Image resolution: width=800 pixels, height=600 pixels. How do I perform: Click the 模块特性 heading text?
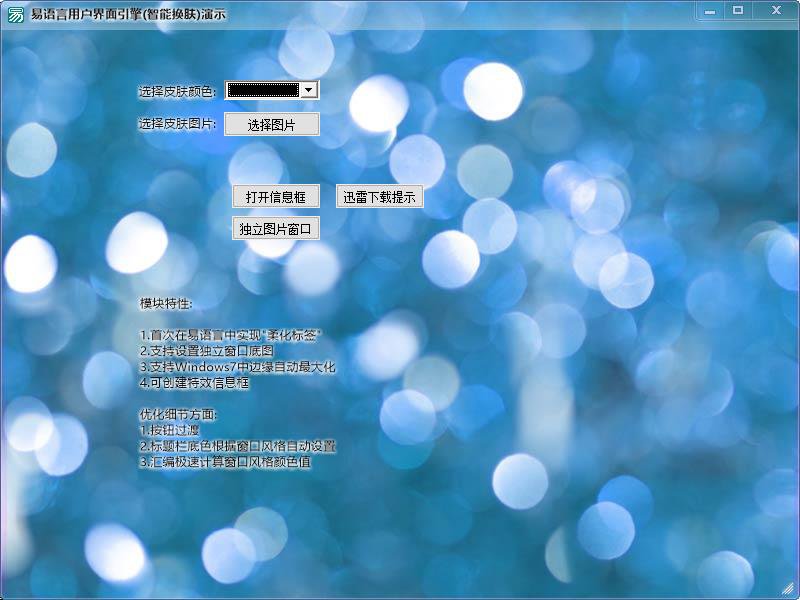166,303
